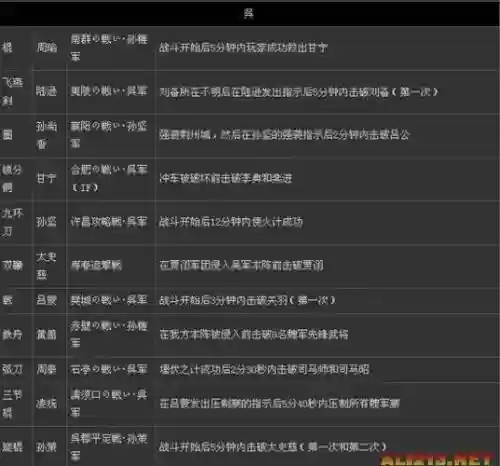Select the 甘宁 character name cell

click(x=46, y=178)
